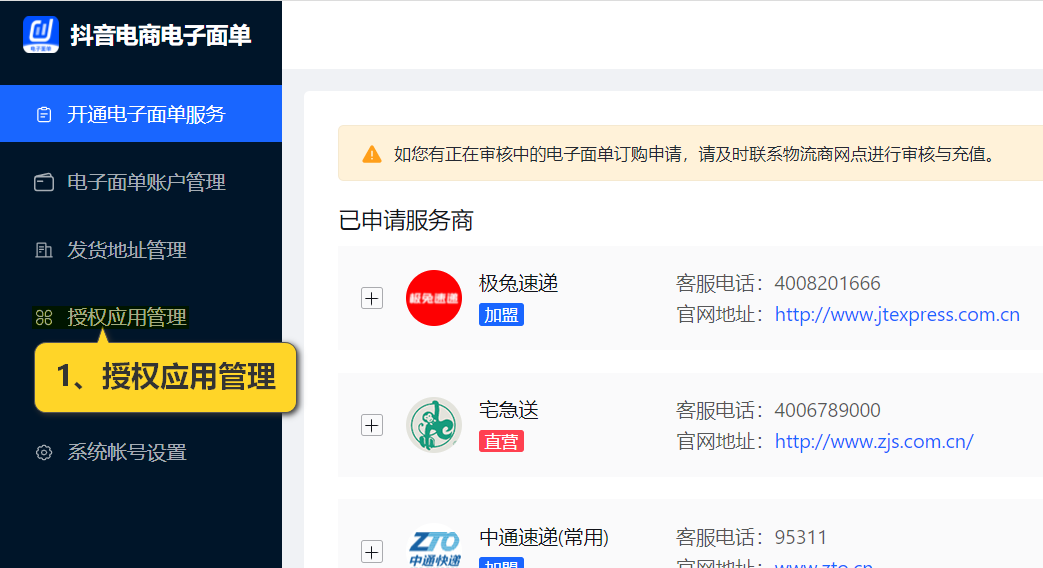
Task: Select 发货地址管理 in the sidebar
Action: [x=127, y=250]
